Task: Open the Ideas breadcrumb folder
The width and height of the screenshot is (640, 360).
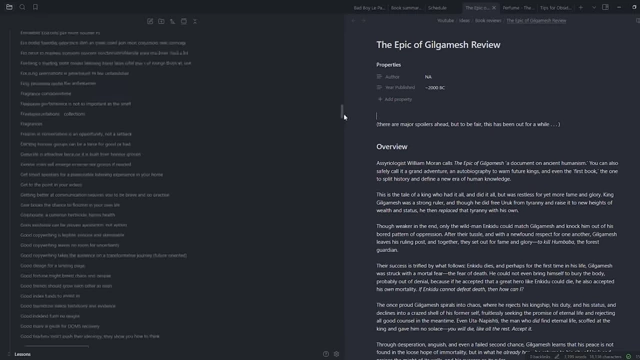Action: tap(464, 20)
